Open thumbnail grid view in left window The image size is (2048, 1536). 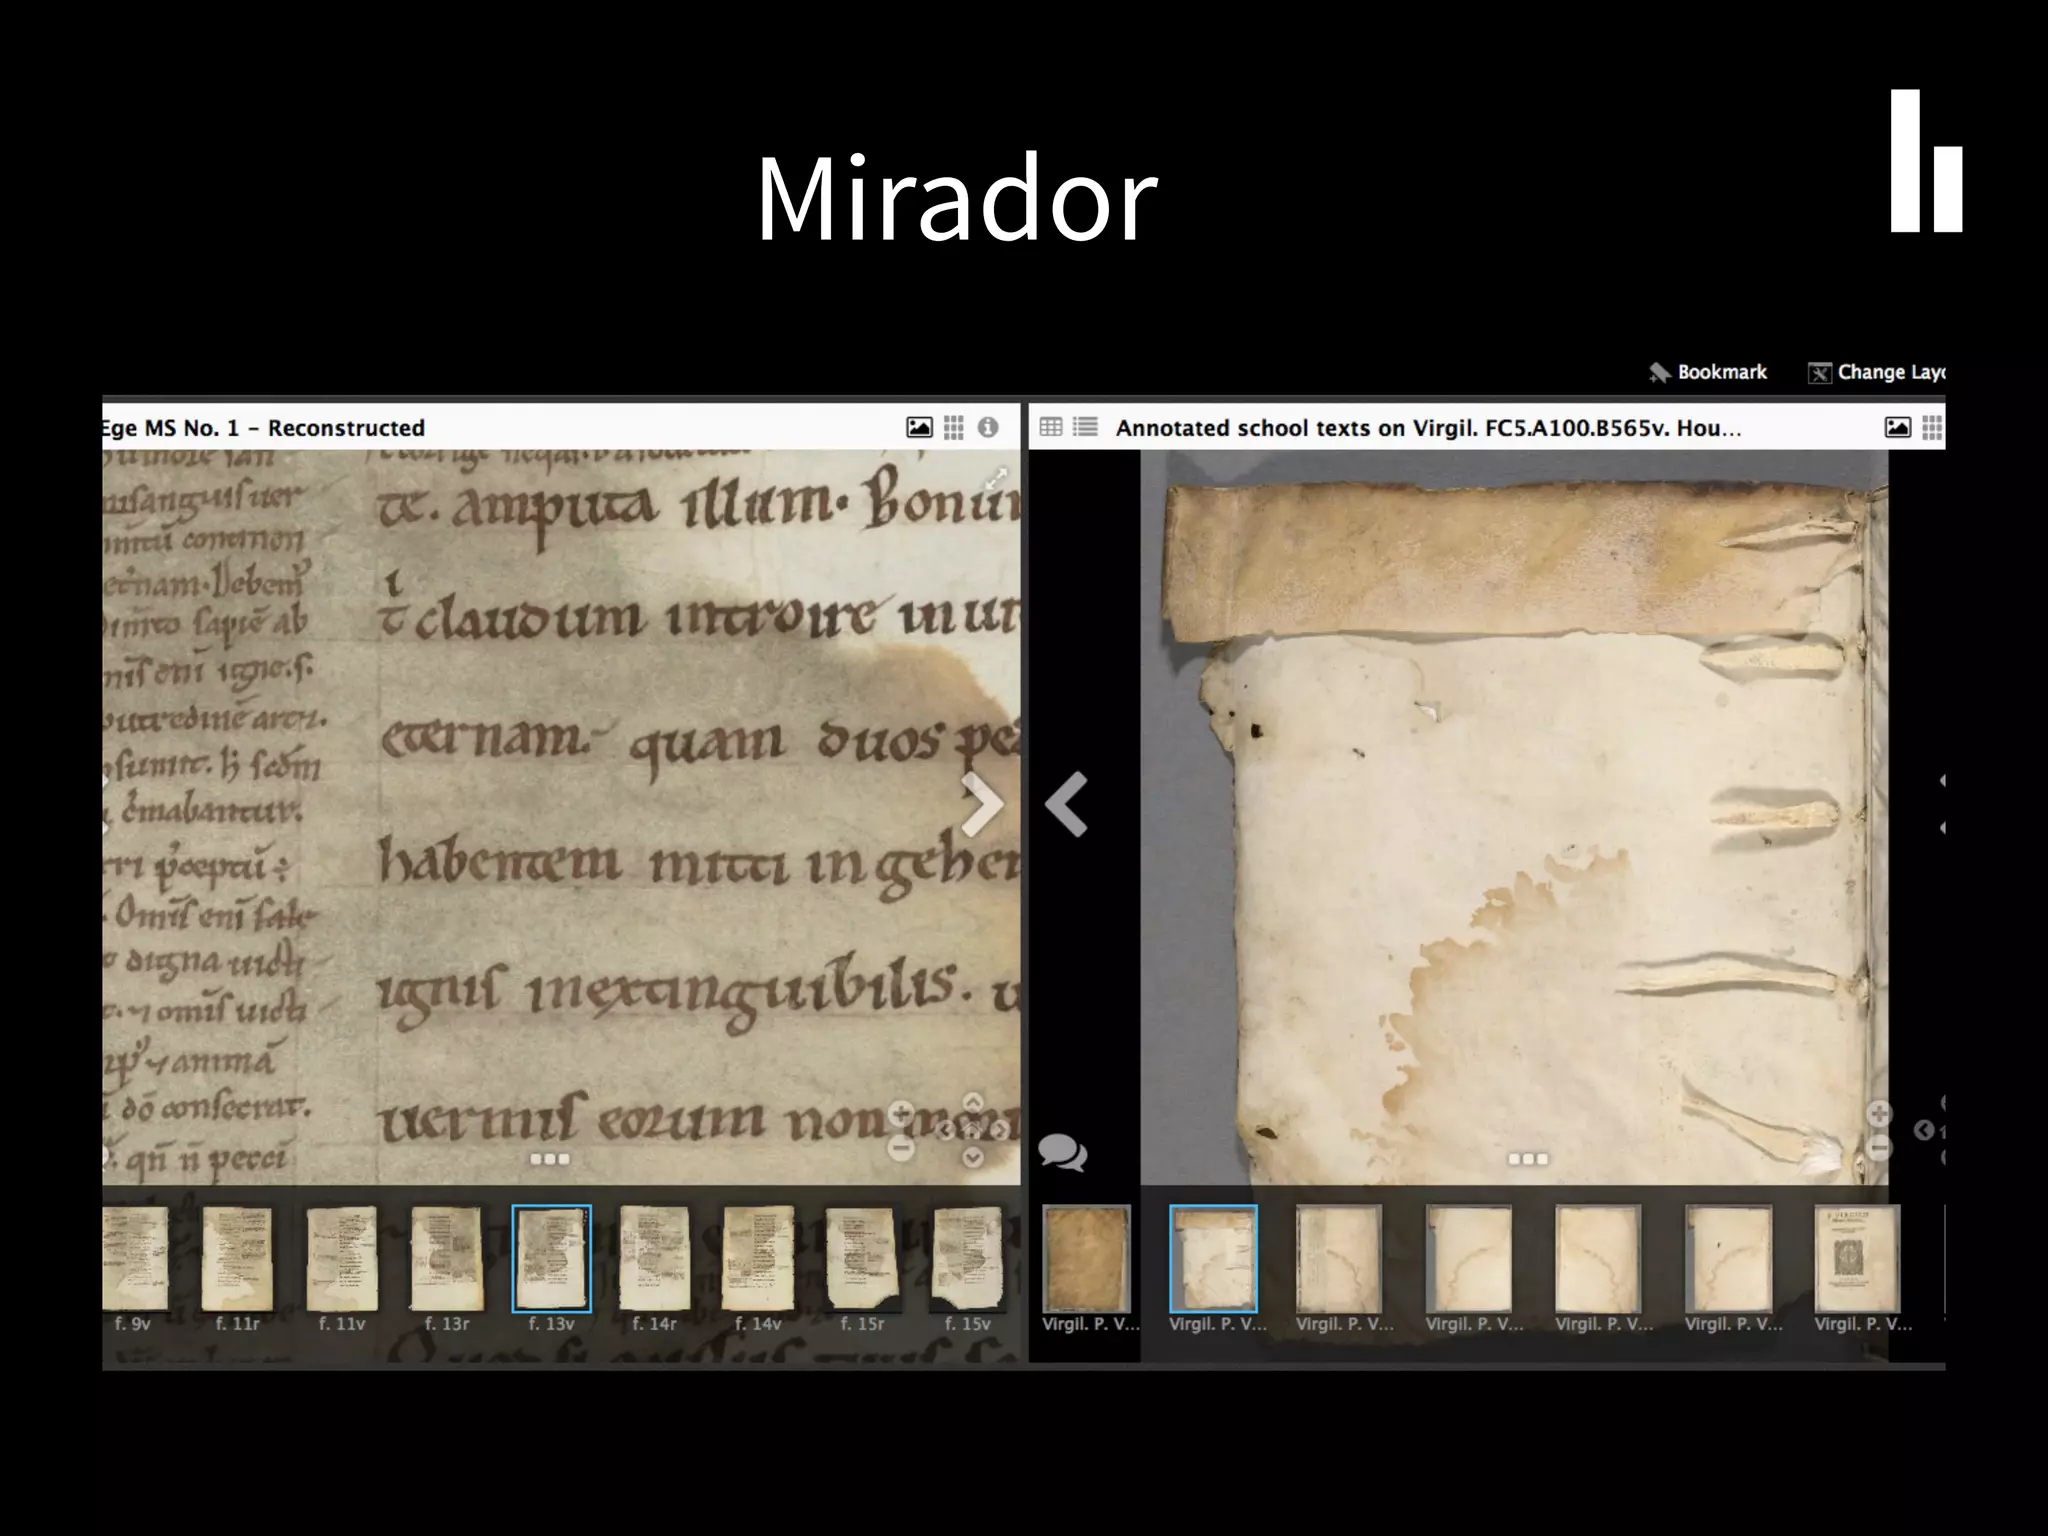click(x=954, y=428)
